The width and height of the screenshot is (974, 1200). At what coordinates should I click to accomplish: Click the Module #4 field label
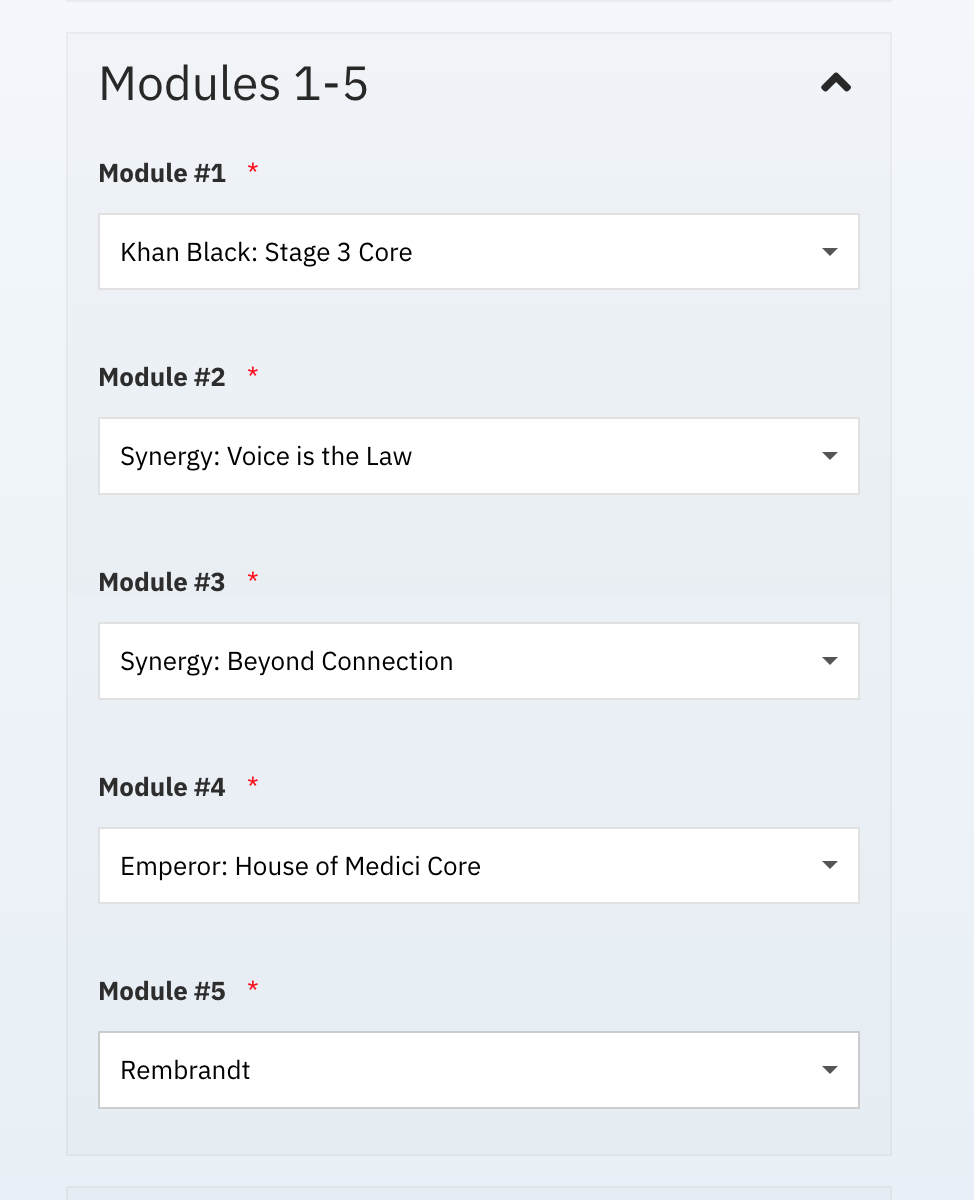[x=162, y=787]
